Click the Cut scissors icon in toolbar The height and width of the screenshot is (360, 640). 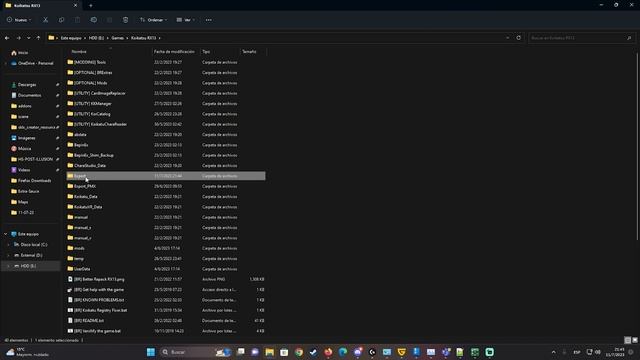(45, 20)
